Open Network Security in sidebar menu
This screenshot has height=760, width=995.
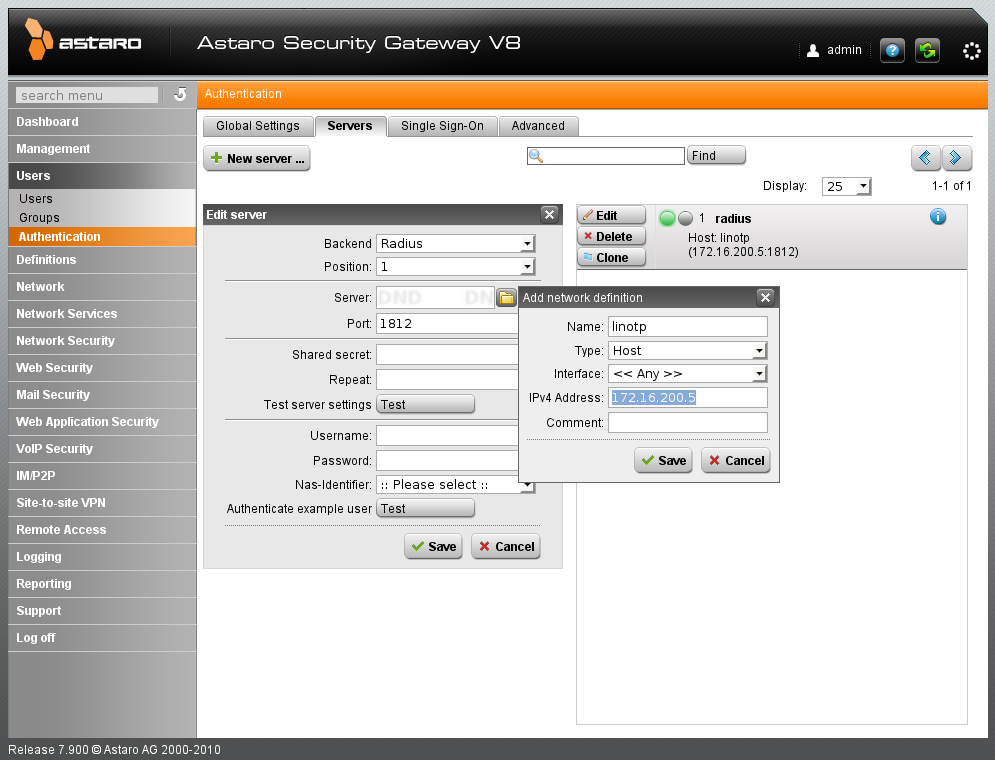(x=66, y=341)
